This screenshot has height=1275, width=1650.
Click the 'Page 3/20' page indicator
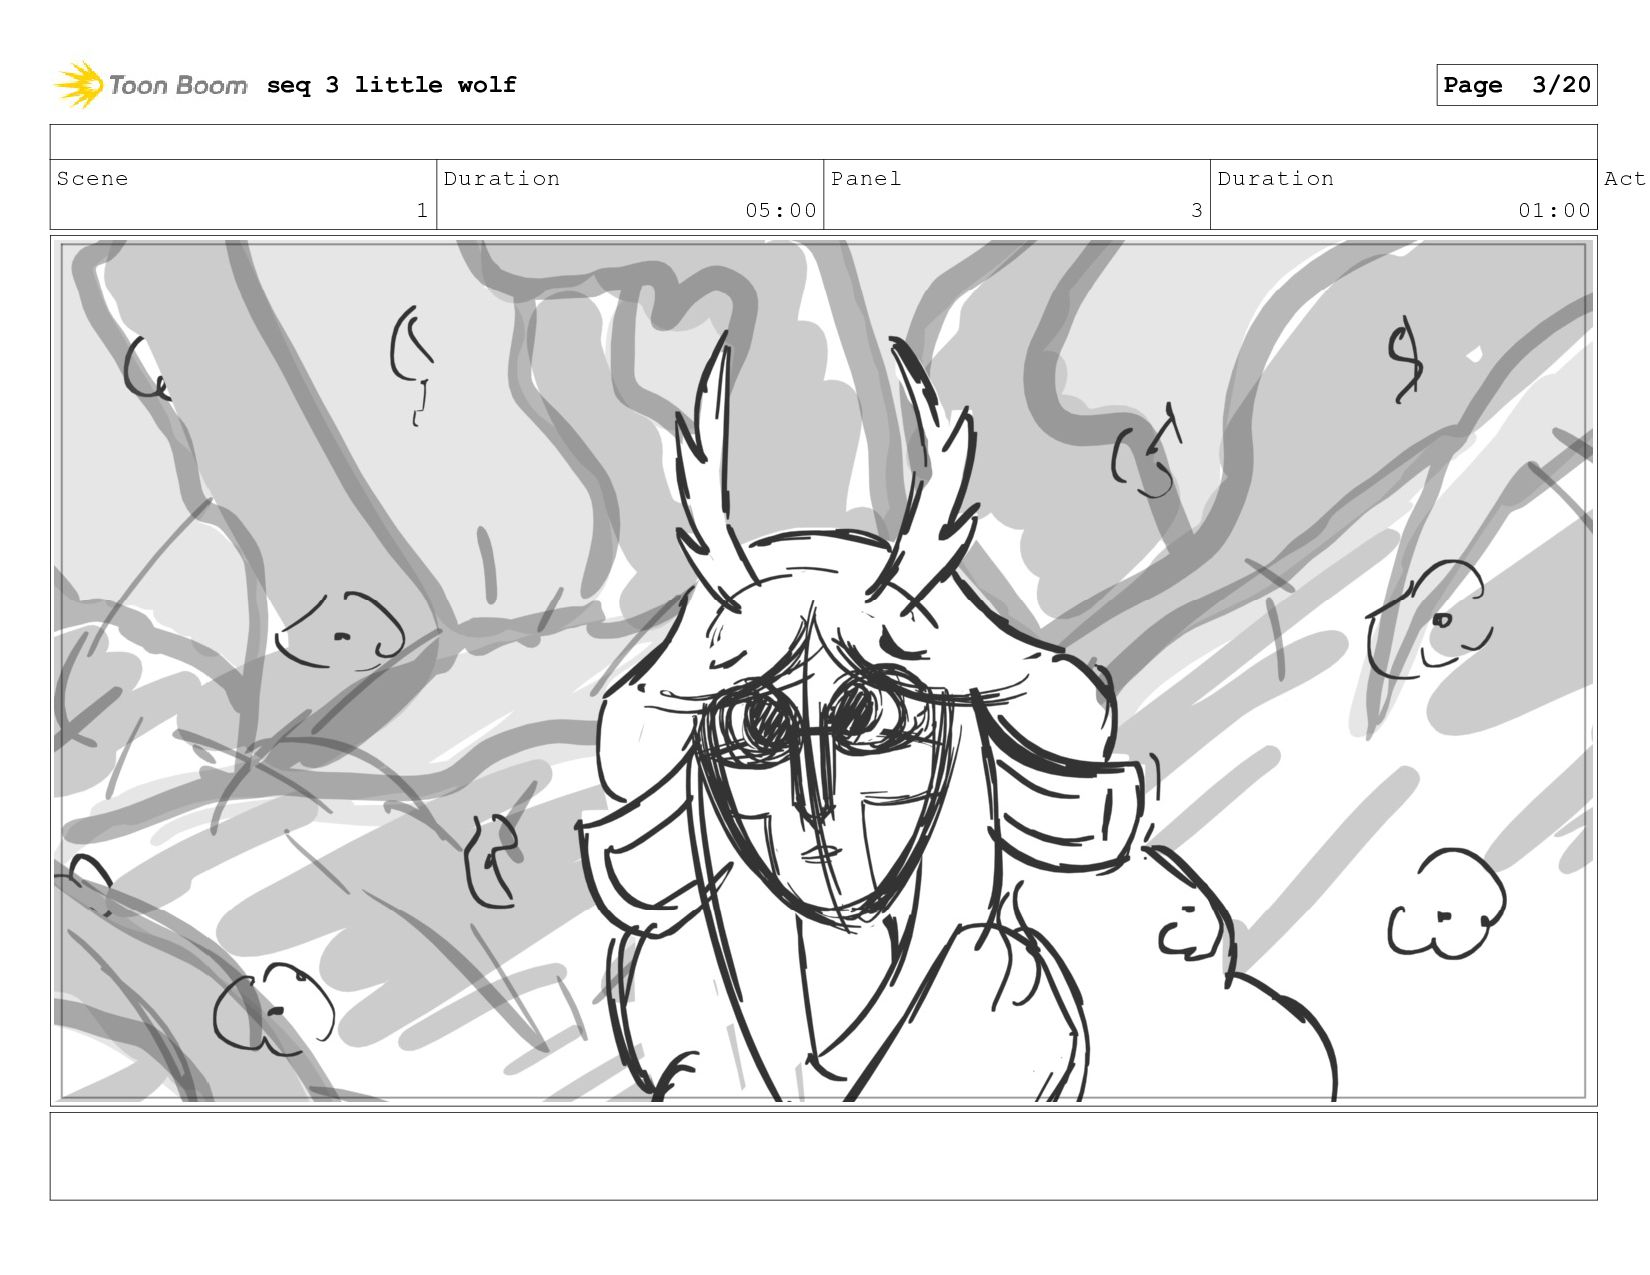click(1516, 85)
